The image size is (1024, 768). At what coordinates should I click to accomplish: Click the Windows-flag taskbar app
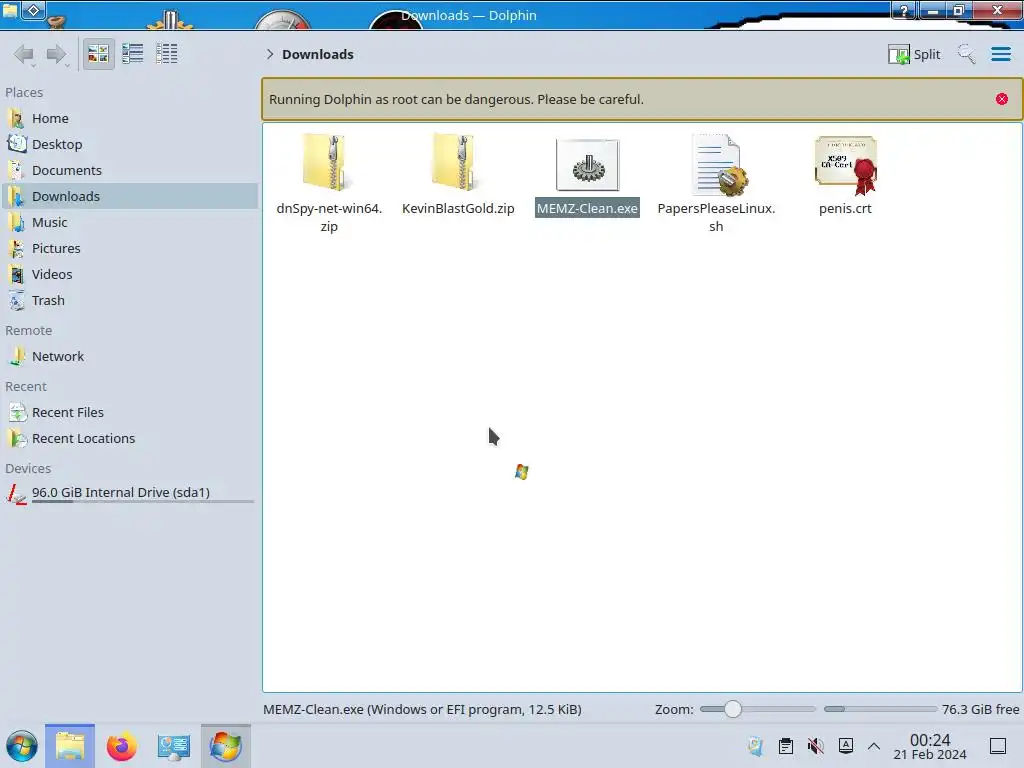225,746
